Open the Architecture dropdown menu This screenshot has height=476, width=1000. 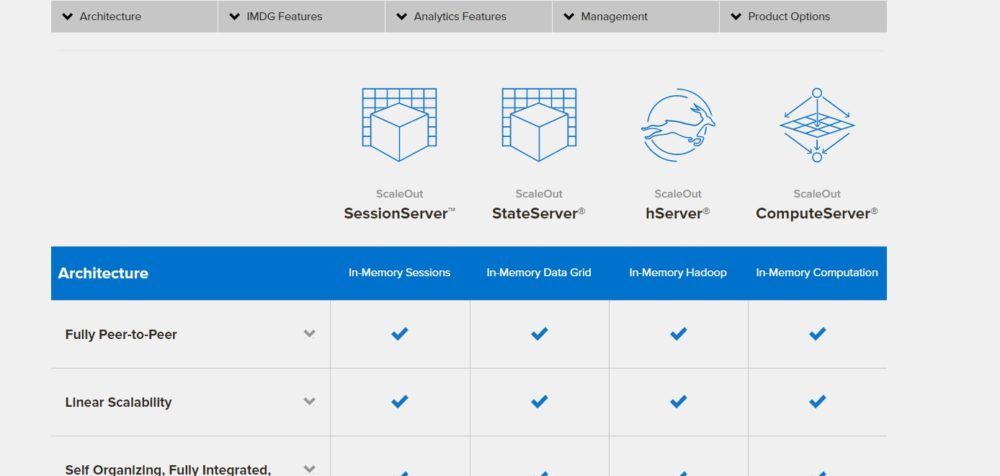134,16
